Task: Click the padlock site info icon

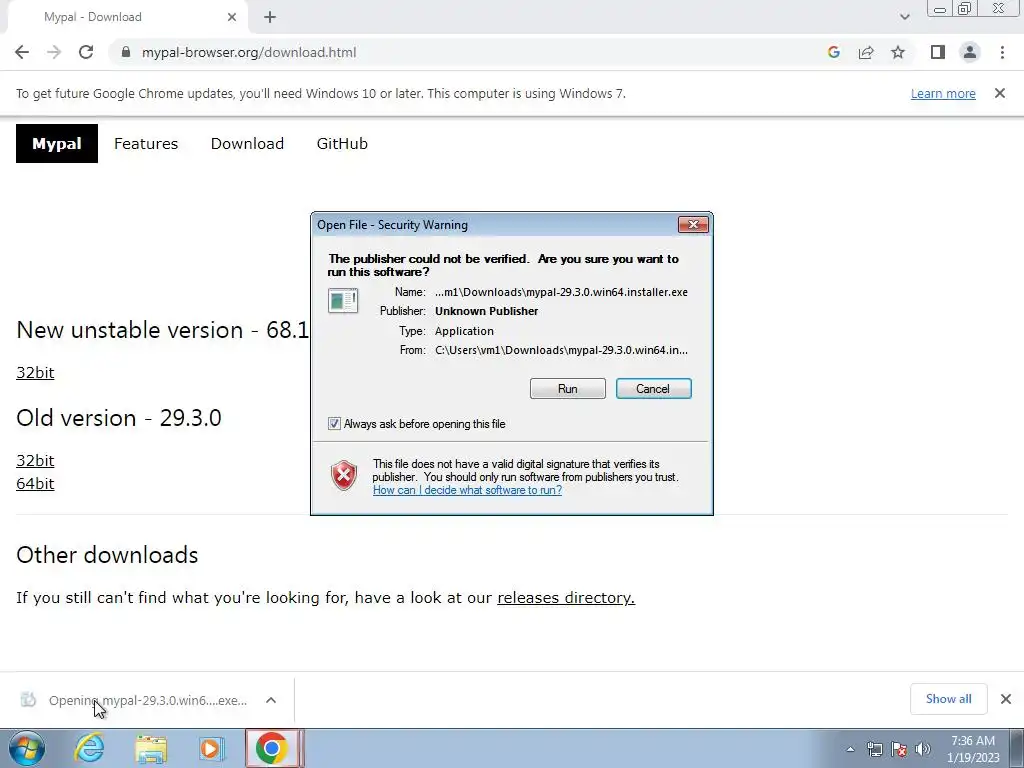Action: pyautogui.click(x=126, y=52)
